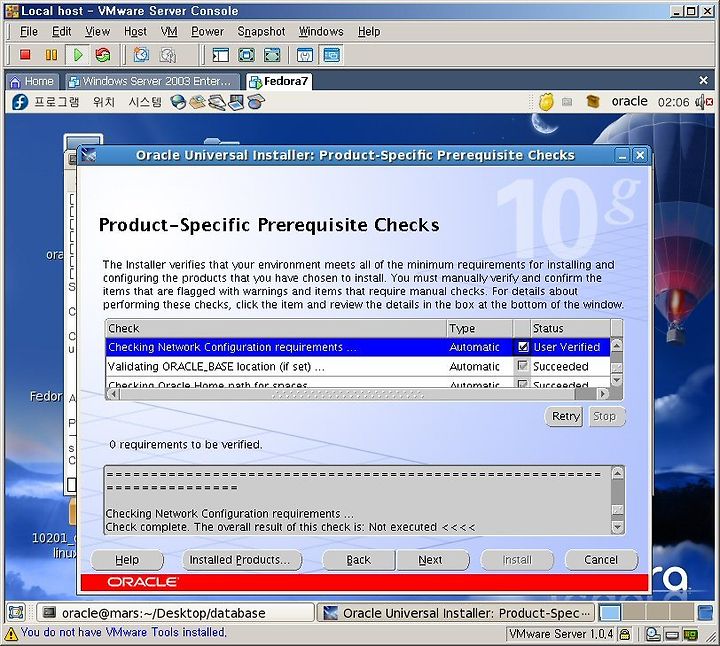Image resolution: width=720 pixels, height=646 pixels.
Task: Click the lock icon in VMware status bar
Action: 624,635
